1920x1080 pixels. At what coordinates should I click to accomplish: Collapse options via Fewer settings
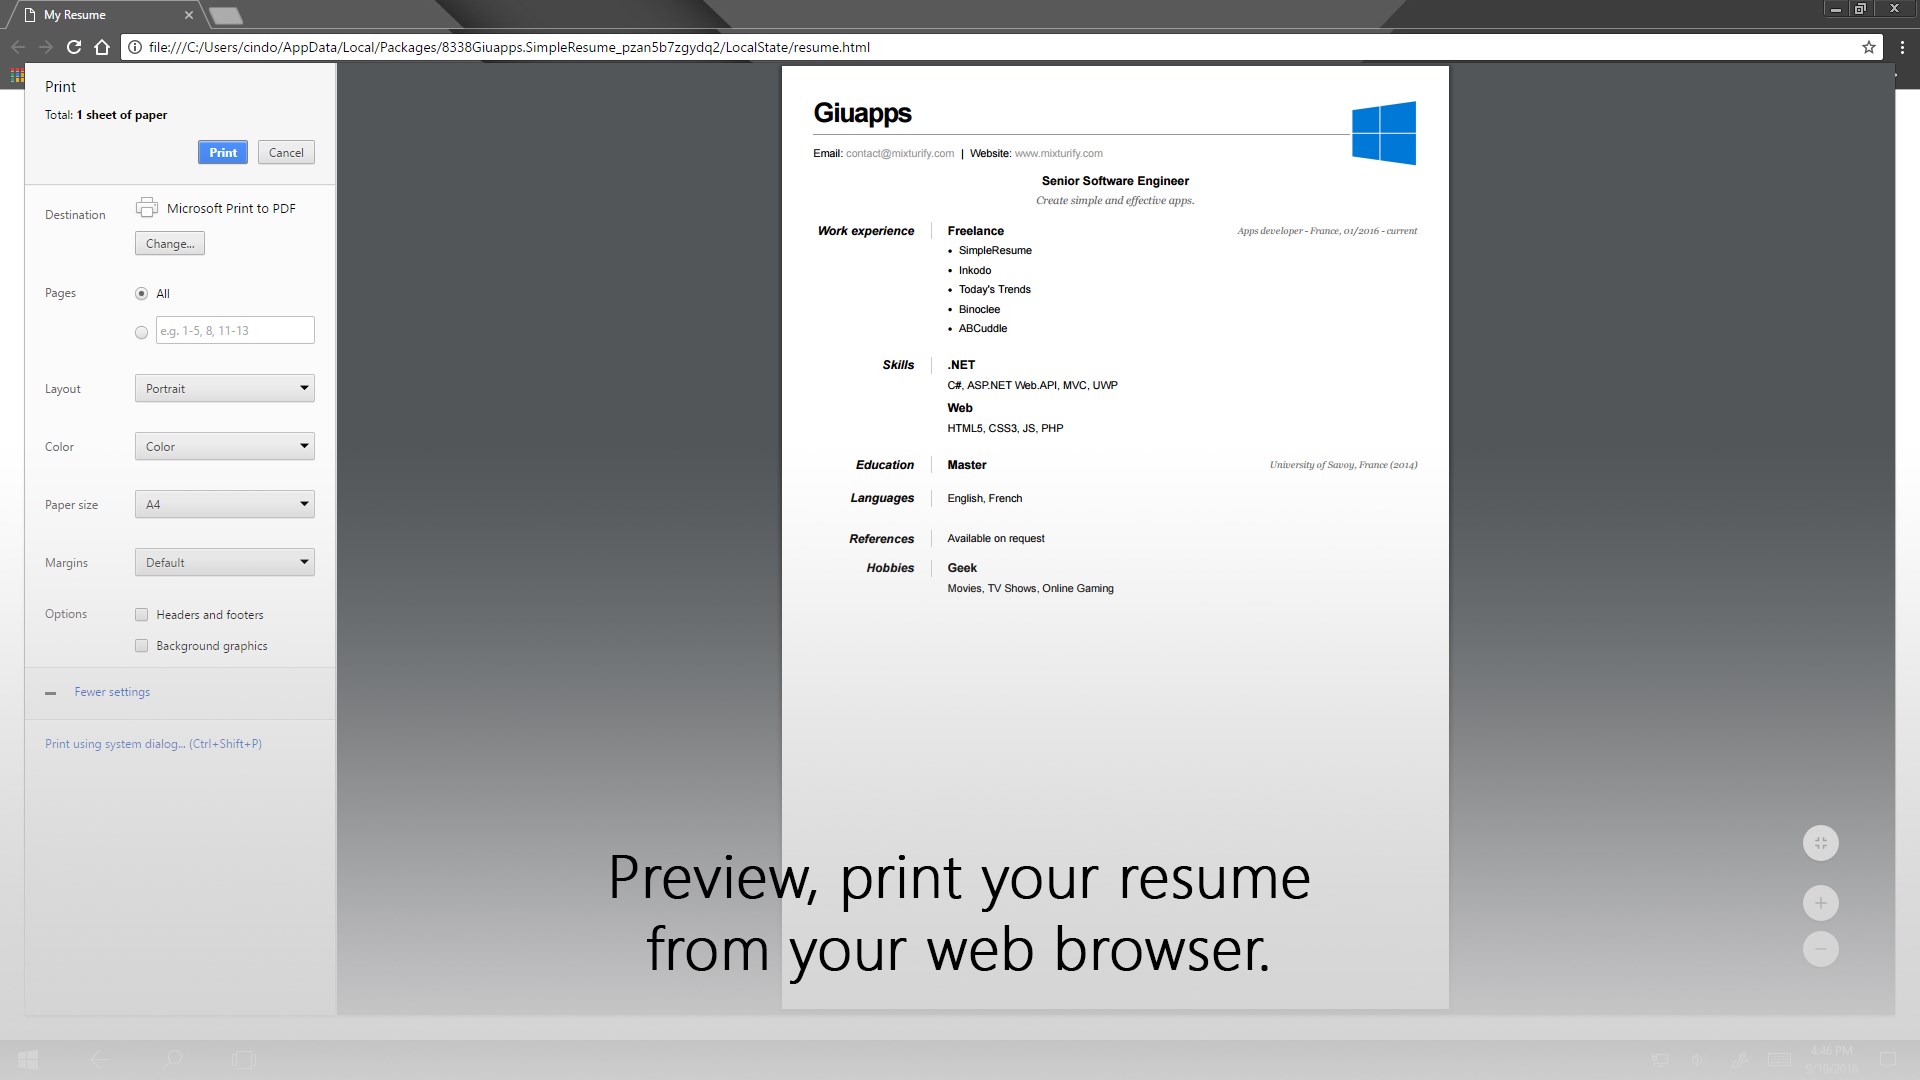click(x=111, y=692)
